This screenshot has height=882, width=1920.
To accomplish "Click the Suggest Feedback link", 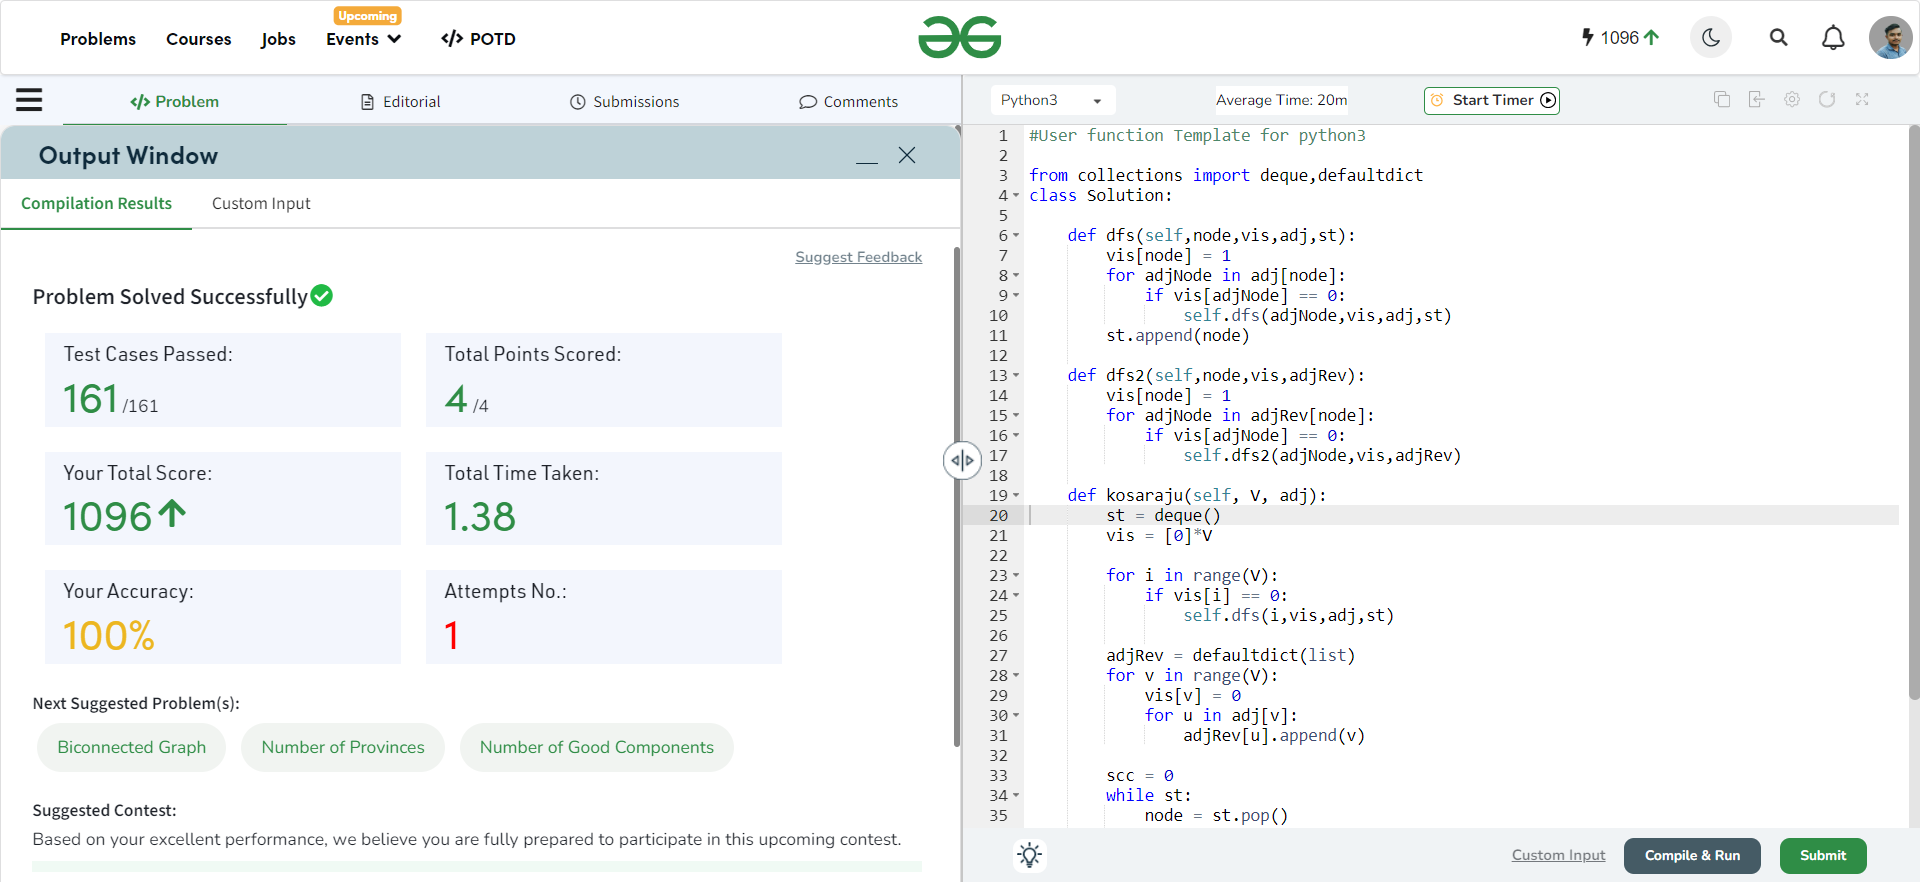I will 858,257.
